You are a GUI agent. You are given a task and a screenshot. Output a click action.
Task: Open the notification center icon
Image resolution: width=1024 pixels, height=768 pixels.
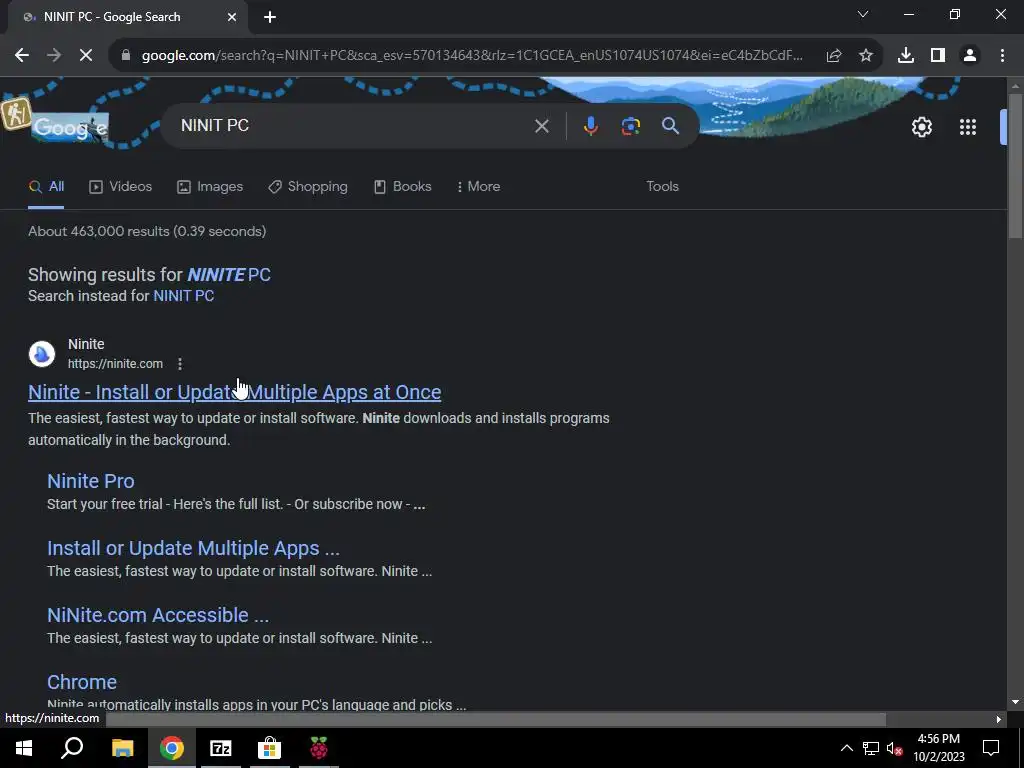click(x=991, y=748)
